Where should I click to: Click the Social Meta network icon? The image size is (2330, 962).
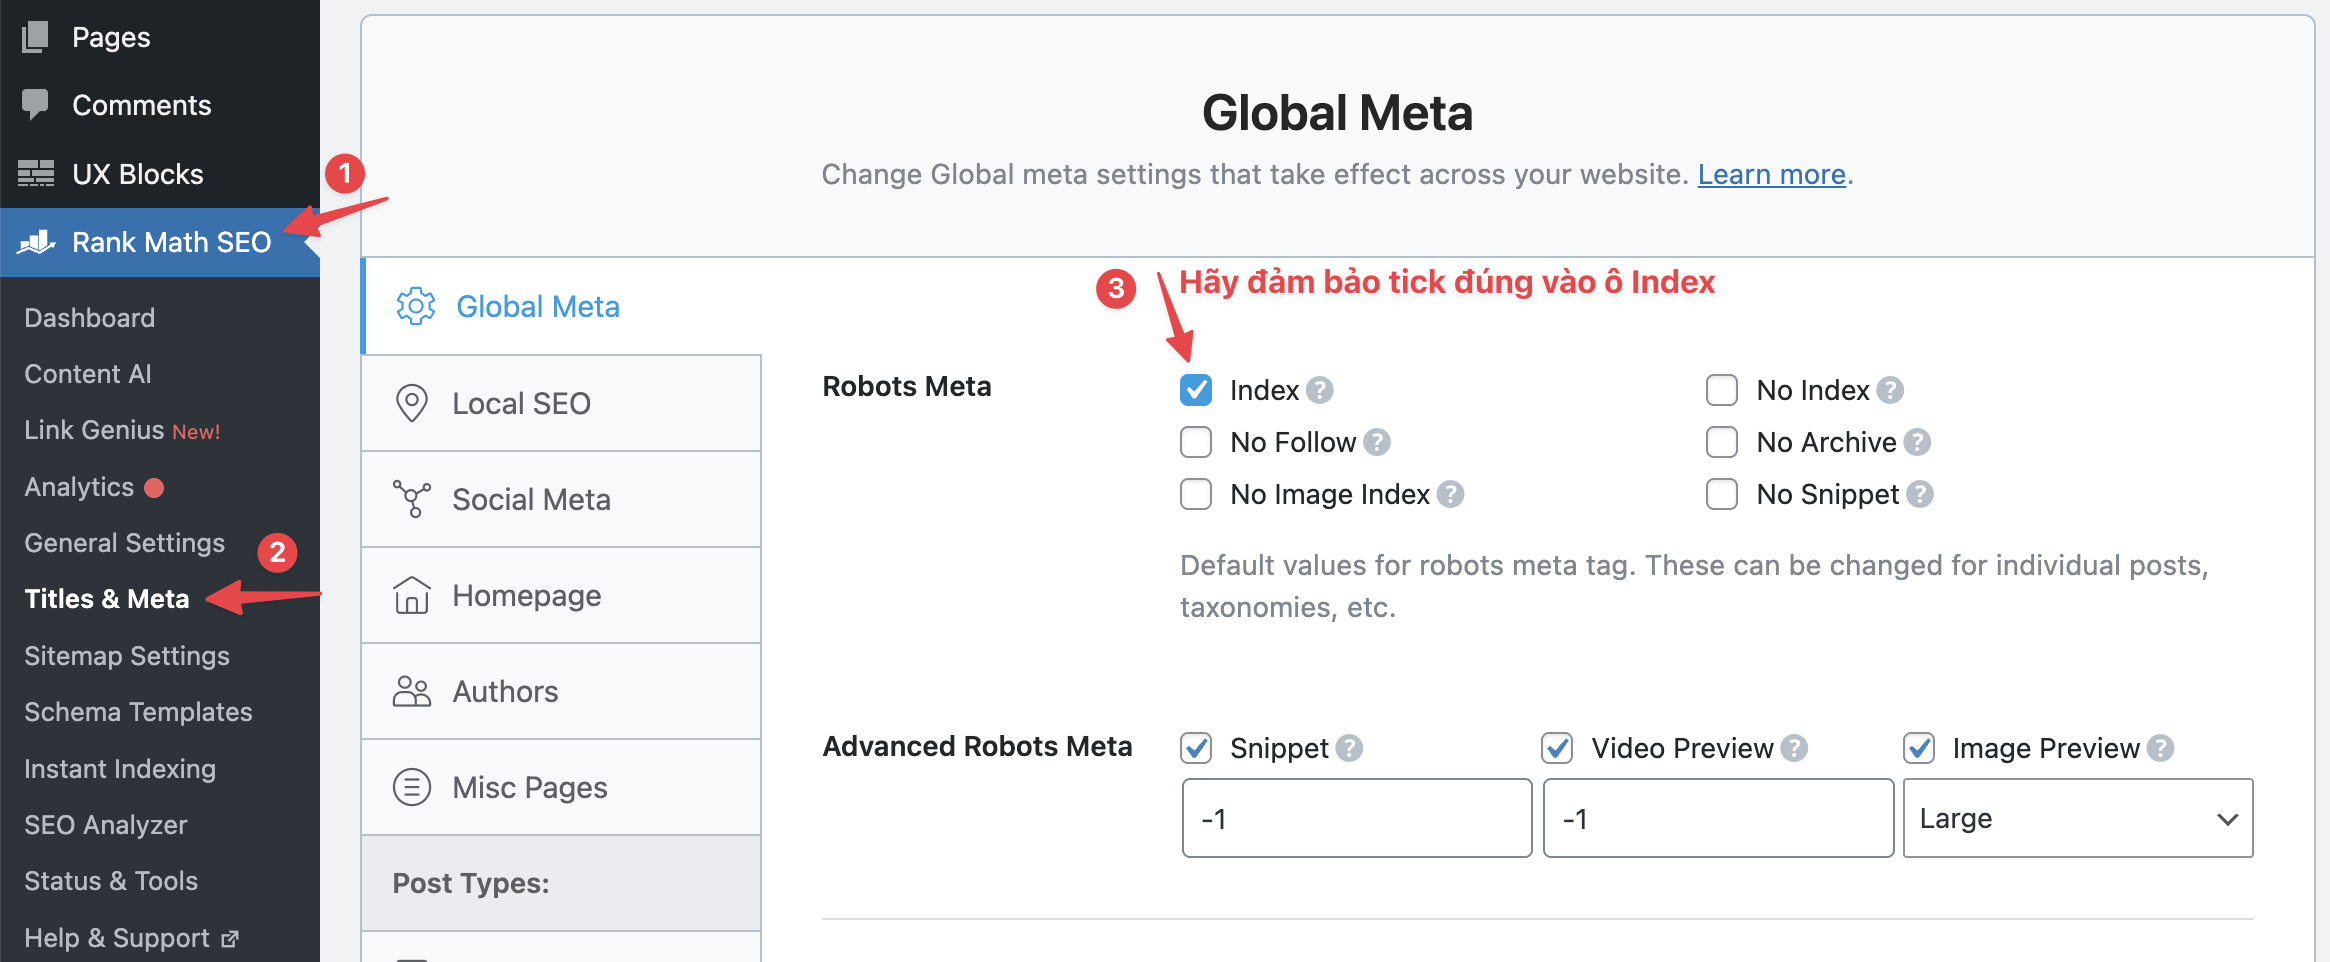(411, 499)
